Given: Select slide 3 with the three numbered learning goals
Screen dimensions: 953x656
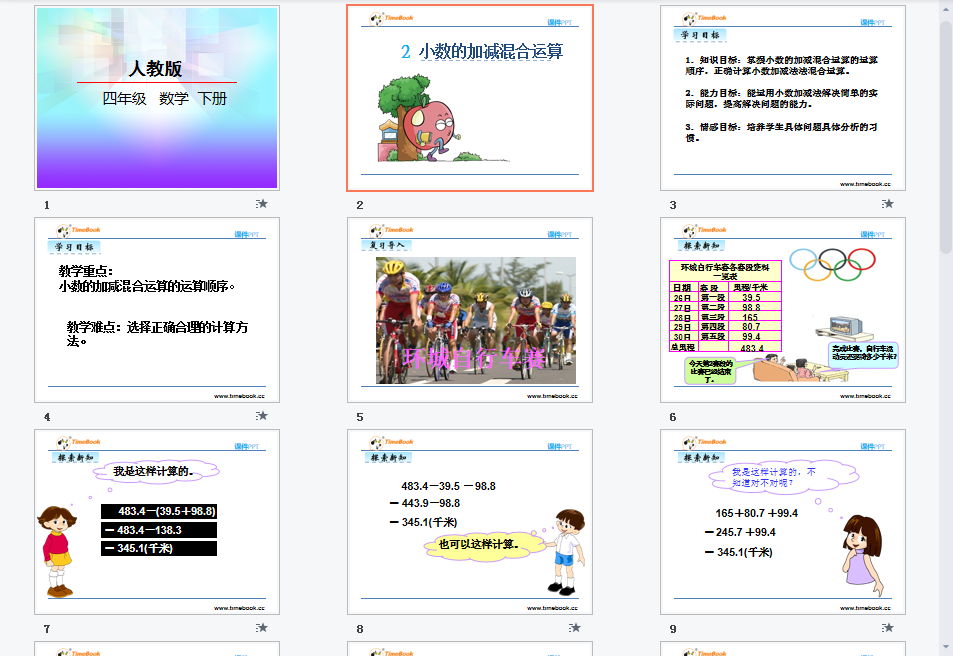Looking at the screenshot, I should click(x=783, y=98).
